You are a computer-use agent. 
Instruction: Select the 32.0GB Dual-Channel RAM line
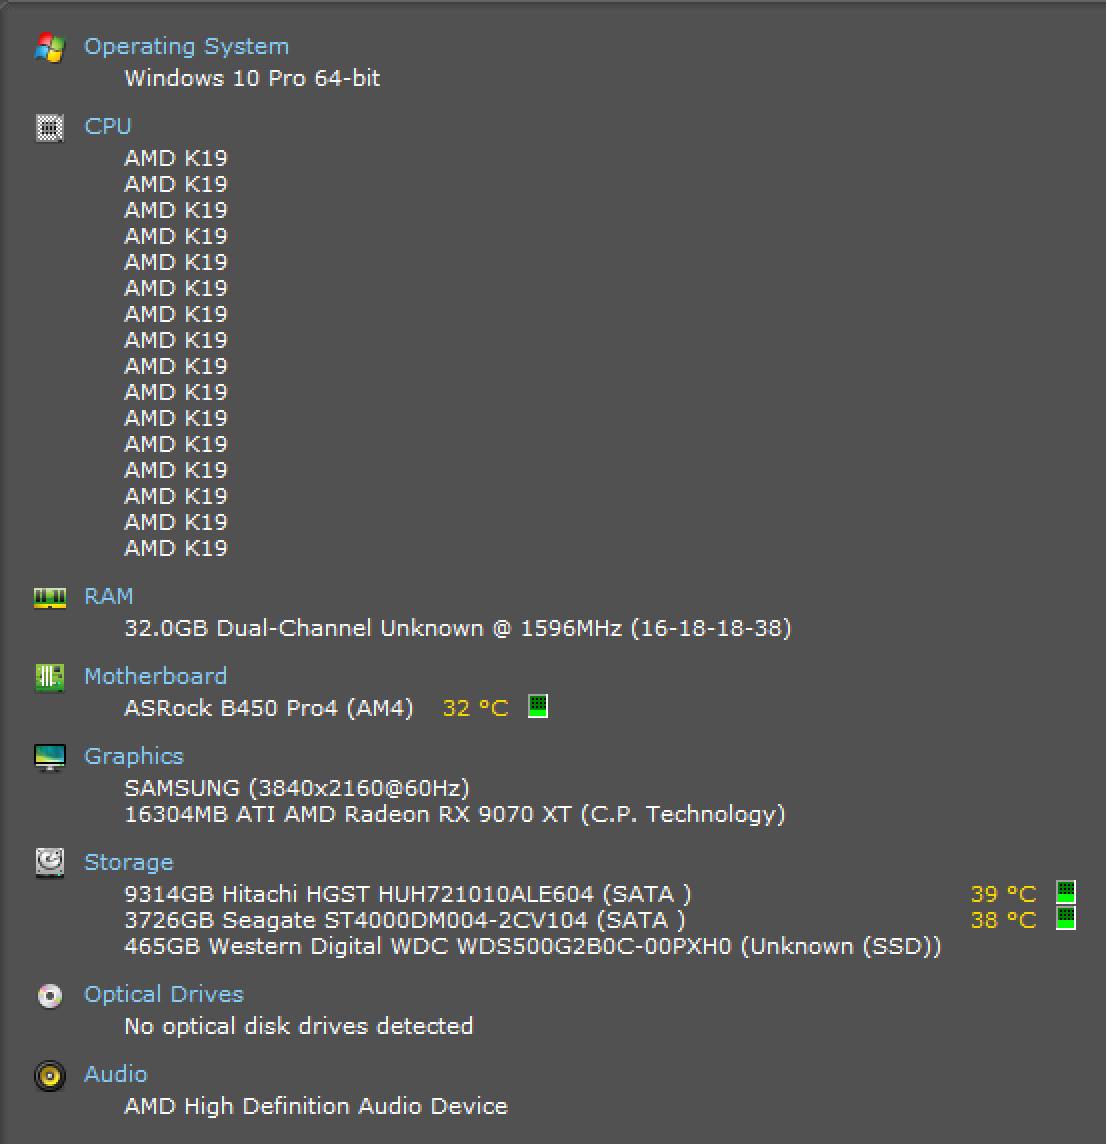pos(458,628)
